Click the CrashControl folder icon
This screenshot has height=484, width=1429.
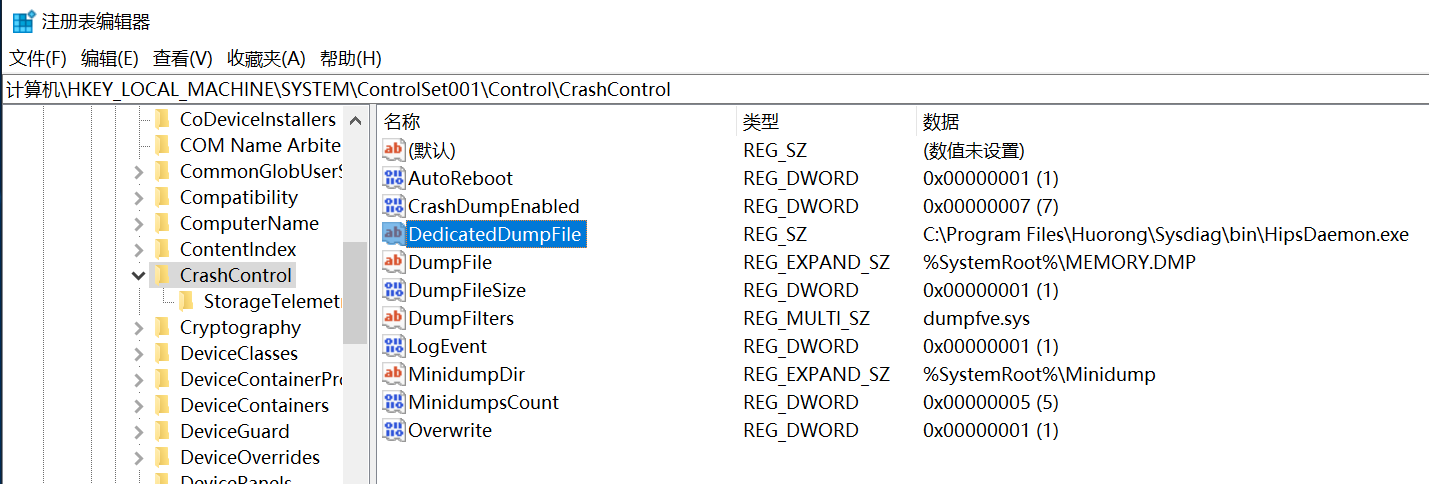coord(162,276)
